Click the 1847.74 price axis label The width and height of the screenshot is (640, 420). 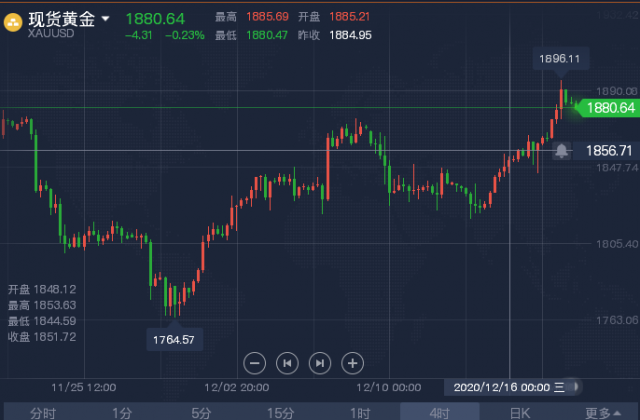617,168
